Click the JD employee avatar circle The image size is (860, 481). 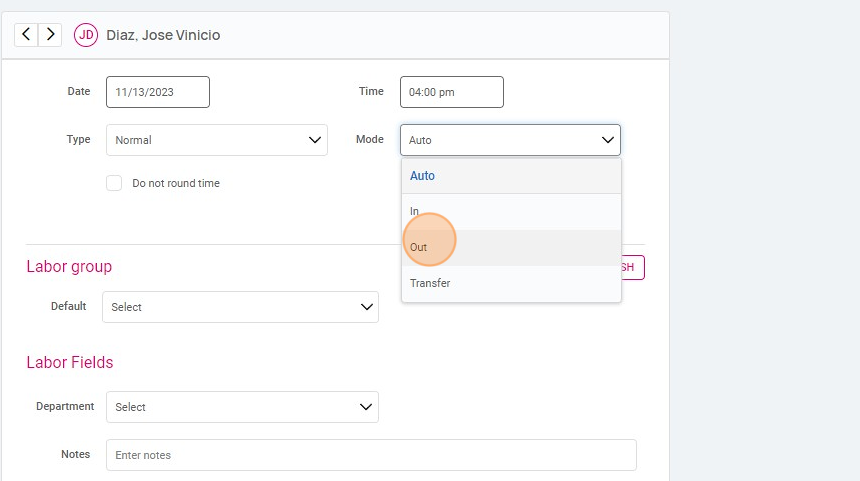click(87, 35)
